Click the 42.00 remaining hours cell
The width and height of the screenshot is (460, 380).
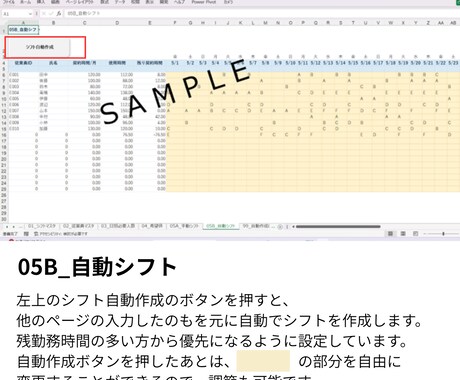point(150,117)
